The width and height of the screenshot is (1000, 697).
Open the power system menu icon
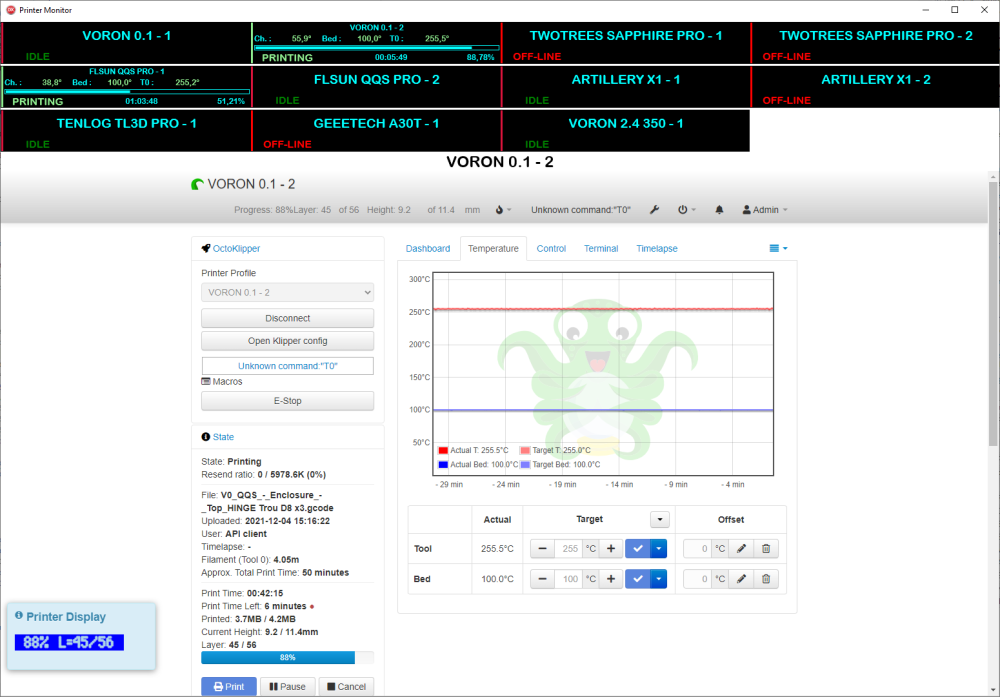coord(682,210)
